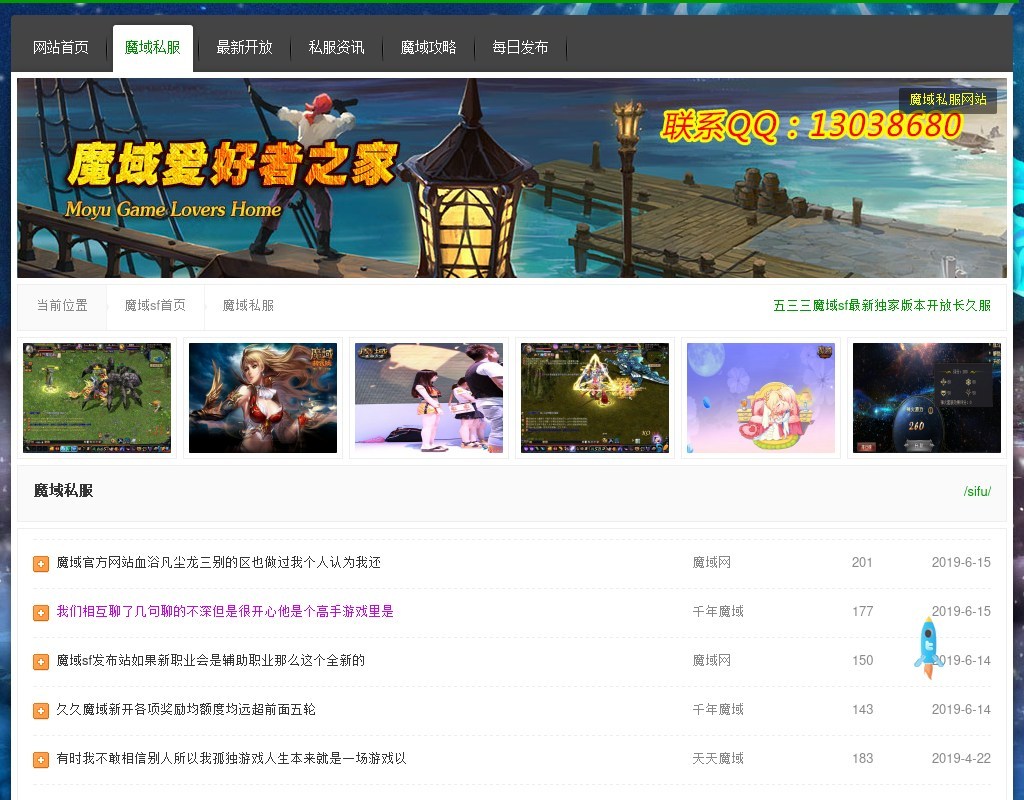
Task: Open the blonde warrior woman artwork thumbnail
Action: tap(263, 398)
